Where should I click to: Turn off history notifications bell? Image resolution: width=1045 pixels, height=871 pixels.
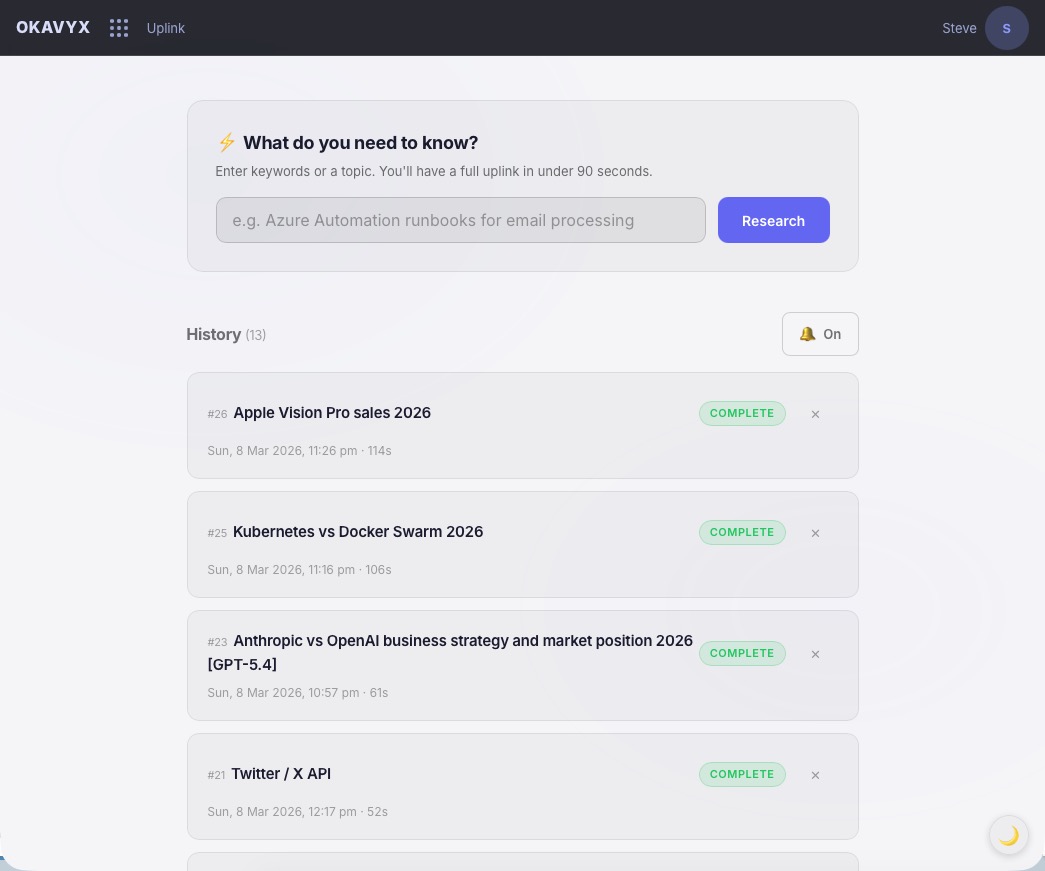click(820, 334)
